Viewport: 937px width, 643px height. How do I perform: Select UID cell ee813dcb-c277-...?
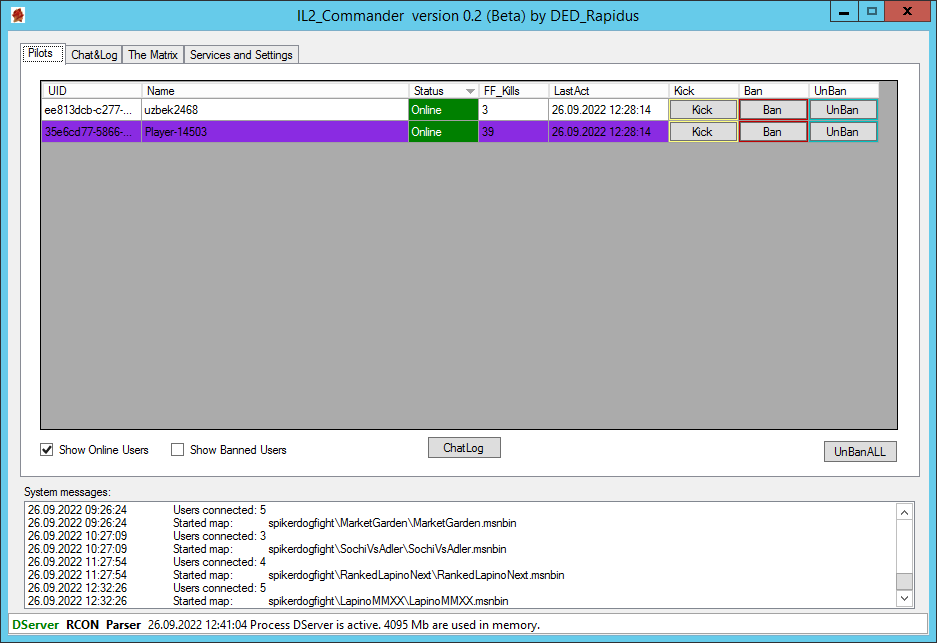[x=91, y=110]
